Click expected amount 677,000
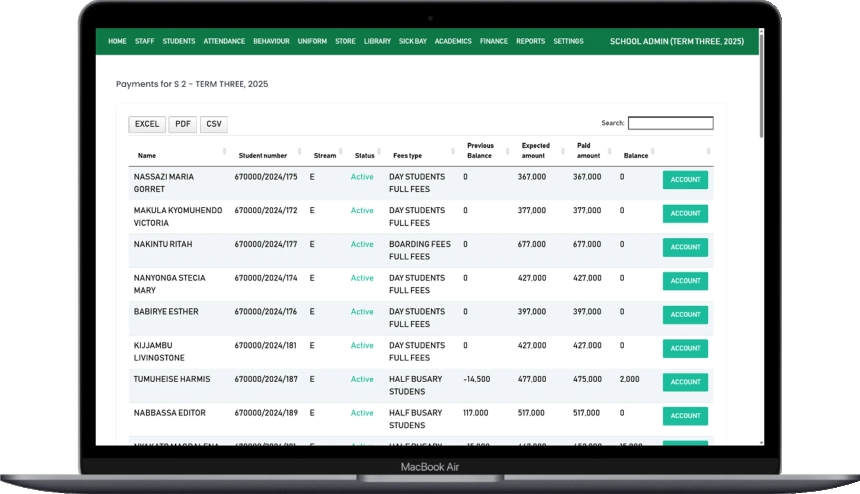The image size is (860, 494). coord(531,244)
